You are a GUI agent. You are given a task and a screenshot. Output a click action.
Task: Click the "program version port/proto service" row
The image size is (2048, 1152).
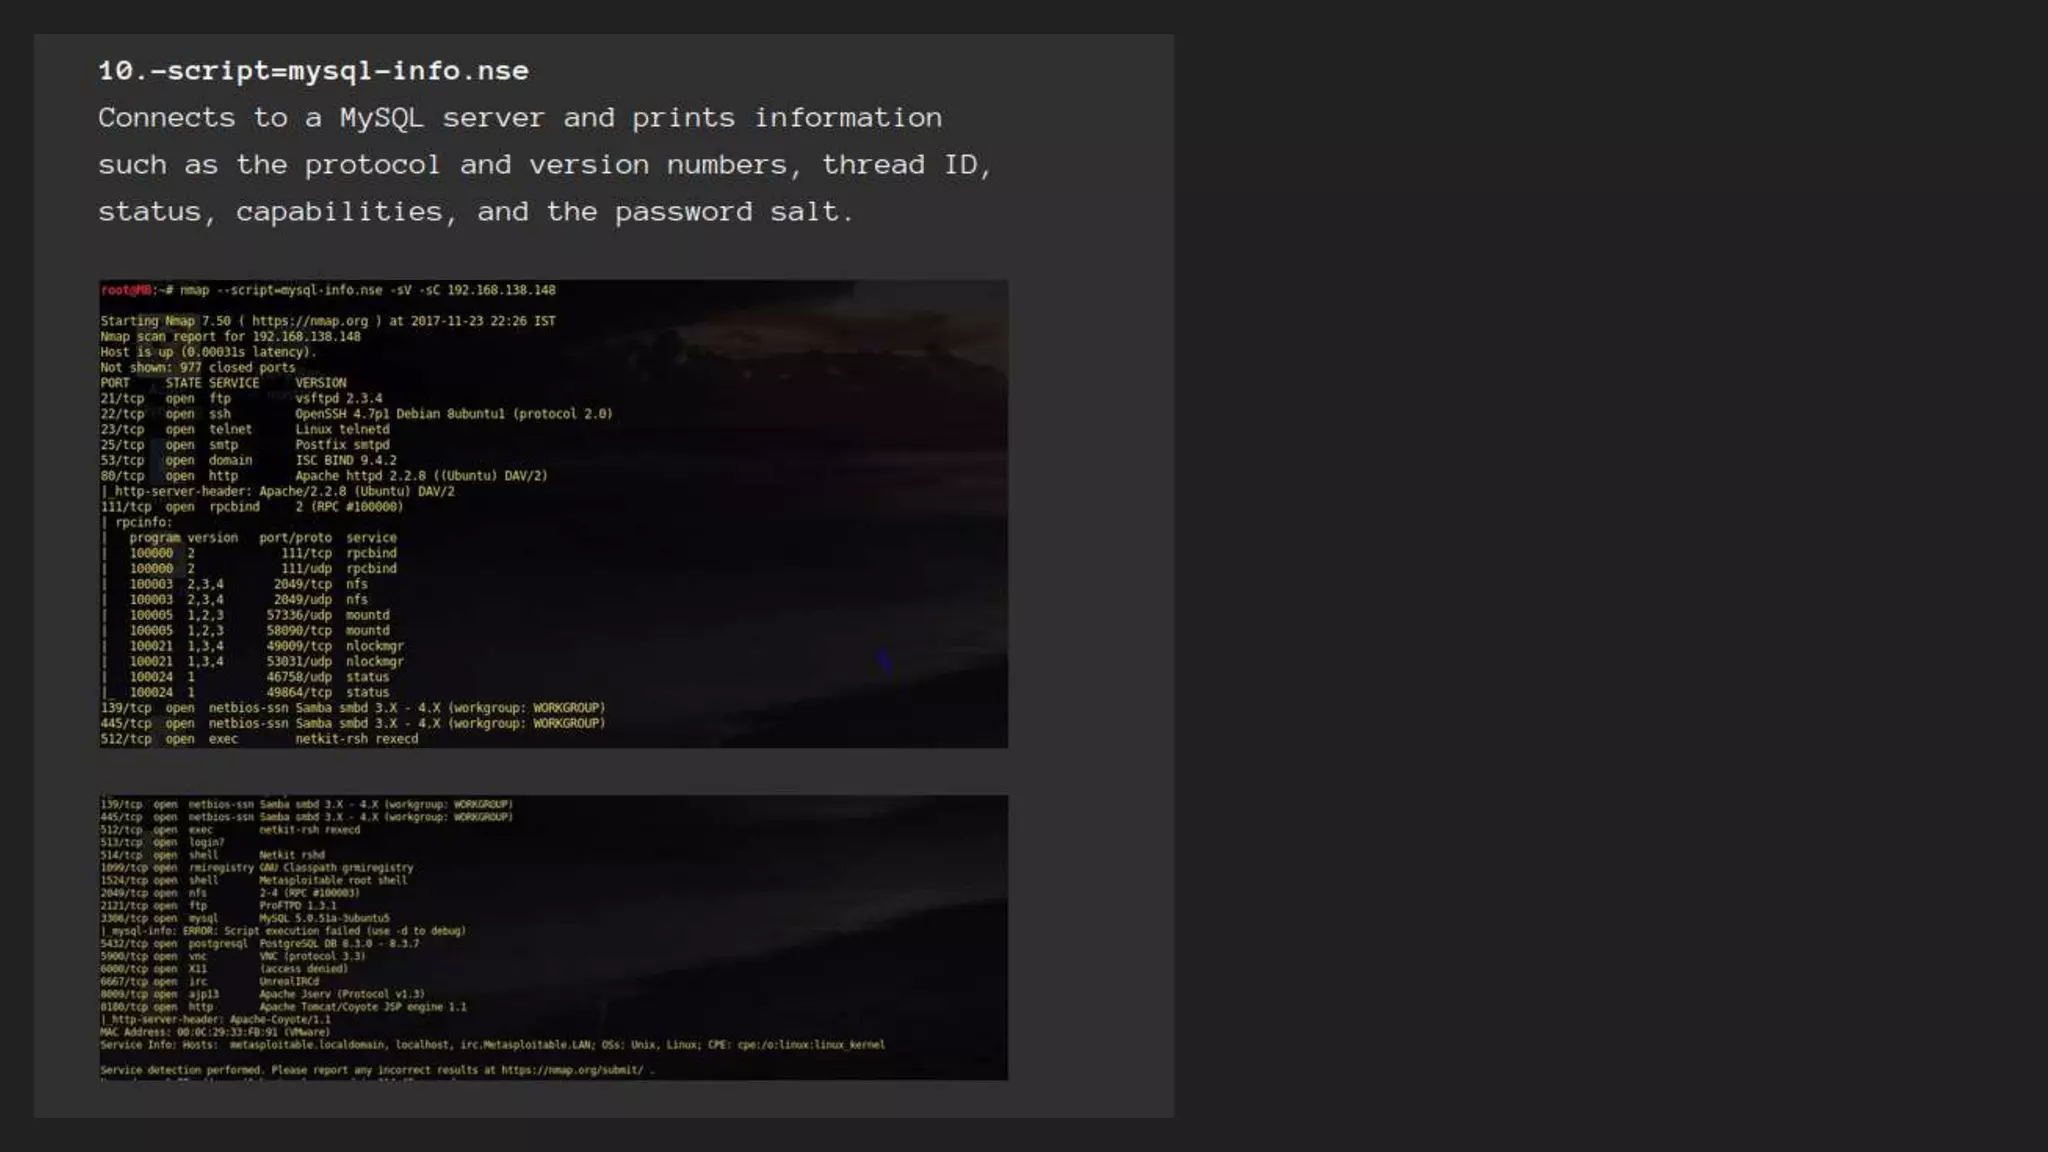(x=262, y=538)
